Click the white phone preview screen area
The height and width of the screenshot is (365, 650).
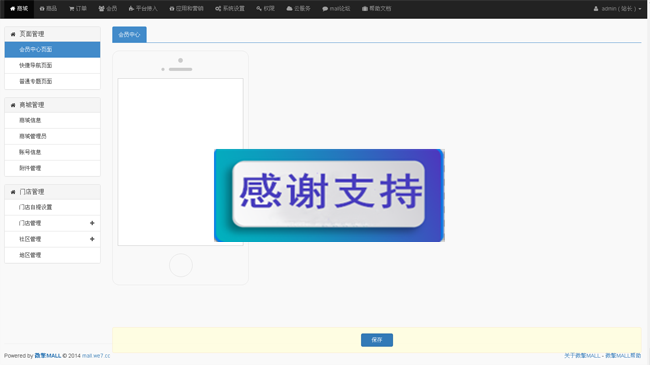coord(180,162)
